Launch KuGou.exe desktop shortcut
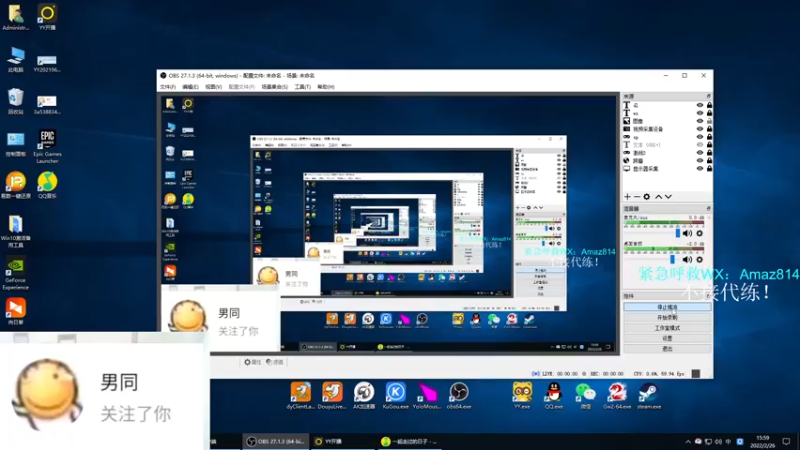Image resolution: width=800 pixels, height=450 pixels. click(395, 396)
